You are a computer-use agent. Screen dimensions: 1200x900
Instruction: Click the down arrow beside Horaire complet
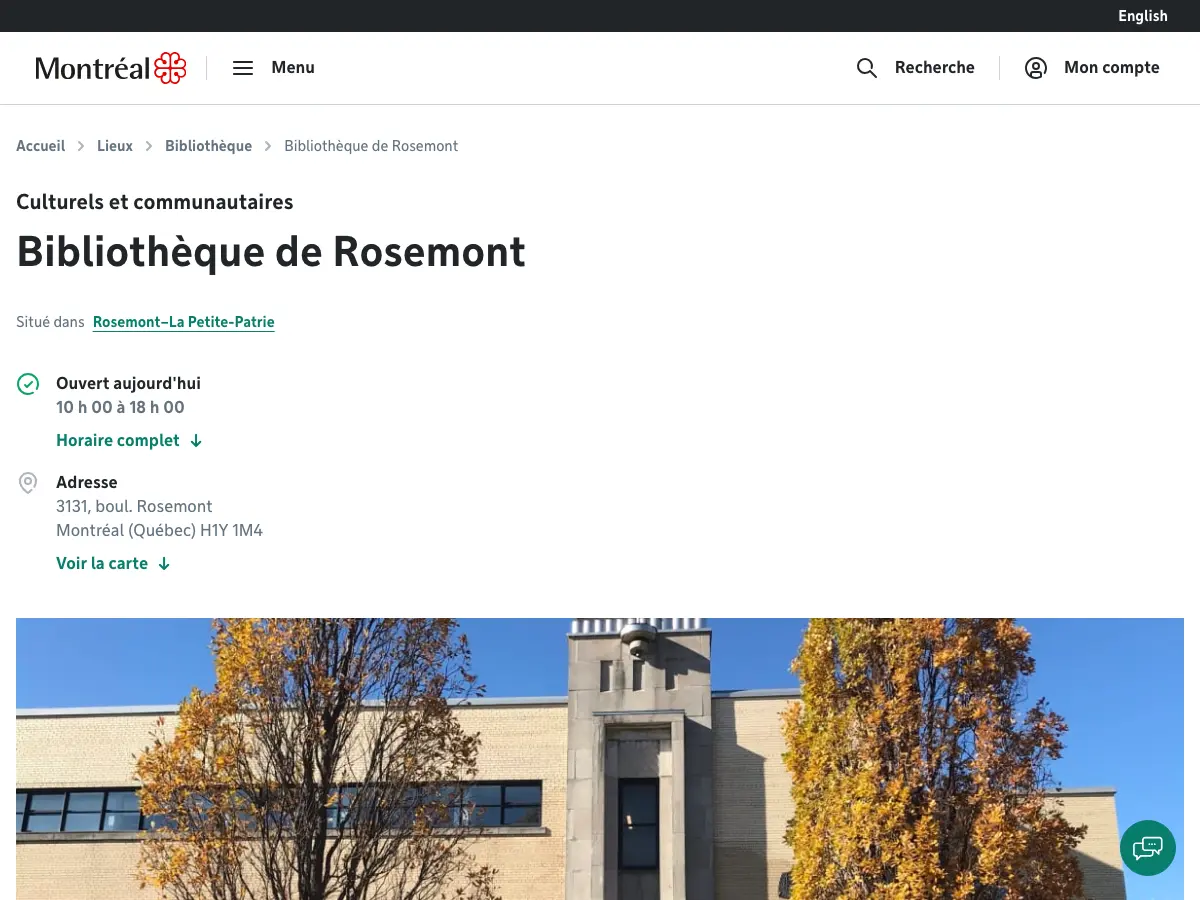click(196, 441)
